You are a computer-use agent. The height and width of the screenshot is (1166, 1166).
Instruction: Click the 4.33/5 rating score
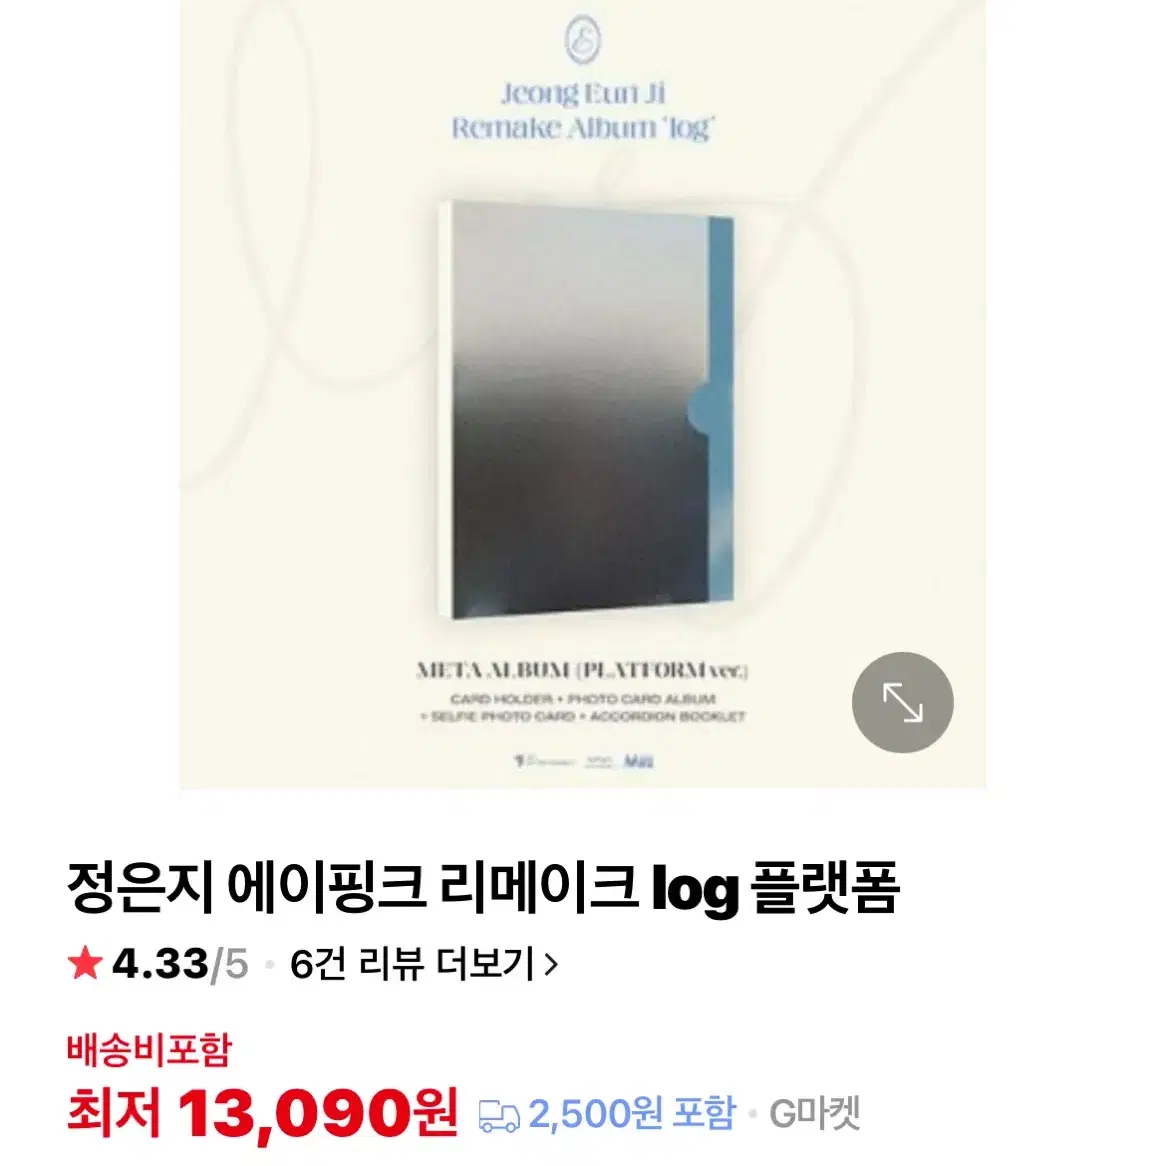pos(180,964)
